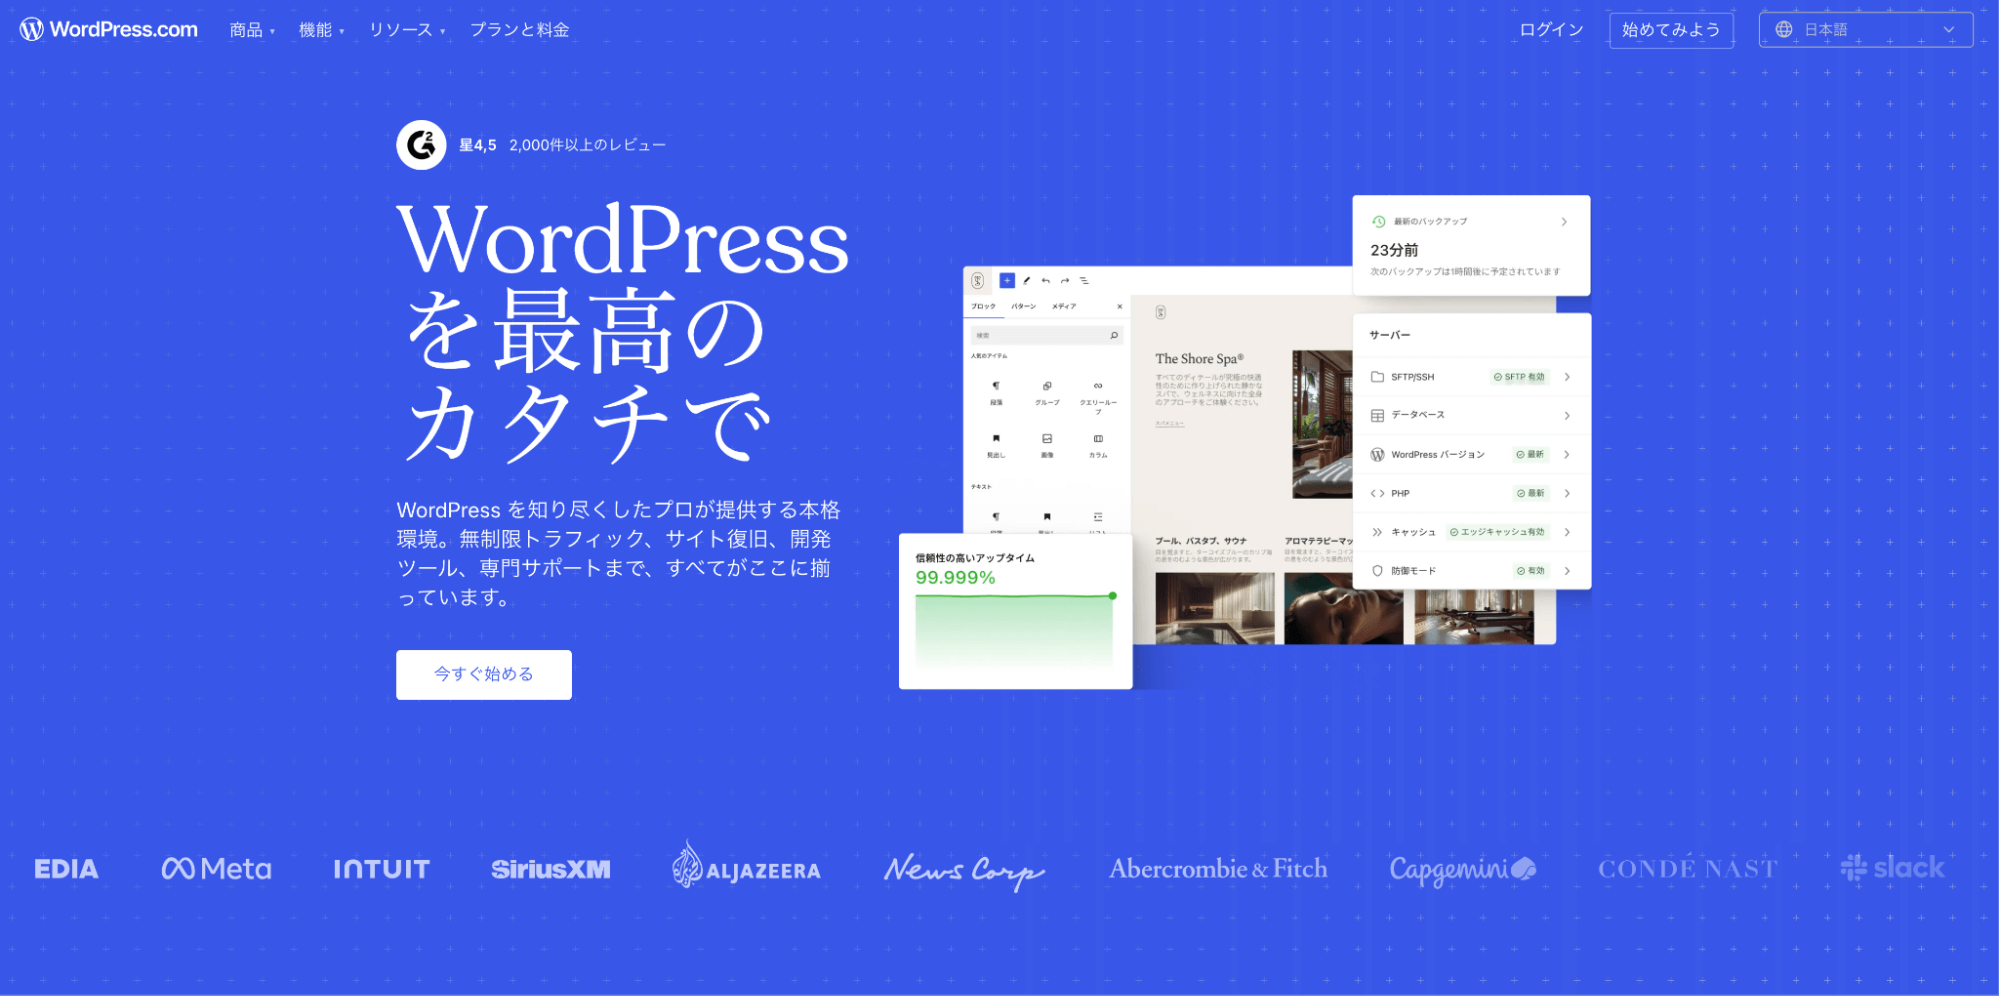Open the メディア tab
Screen dimensions: 1999x996
(1065, 307)
